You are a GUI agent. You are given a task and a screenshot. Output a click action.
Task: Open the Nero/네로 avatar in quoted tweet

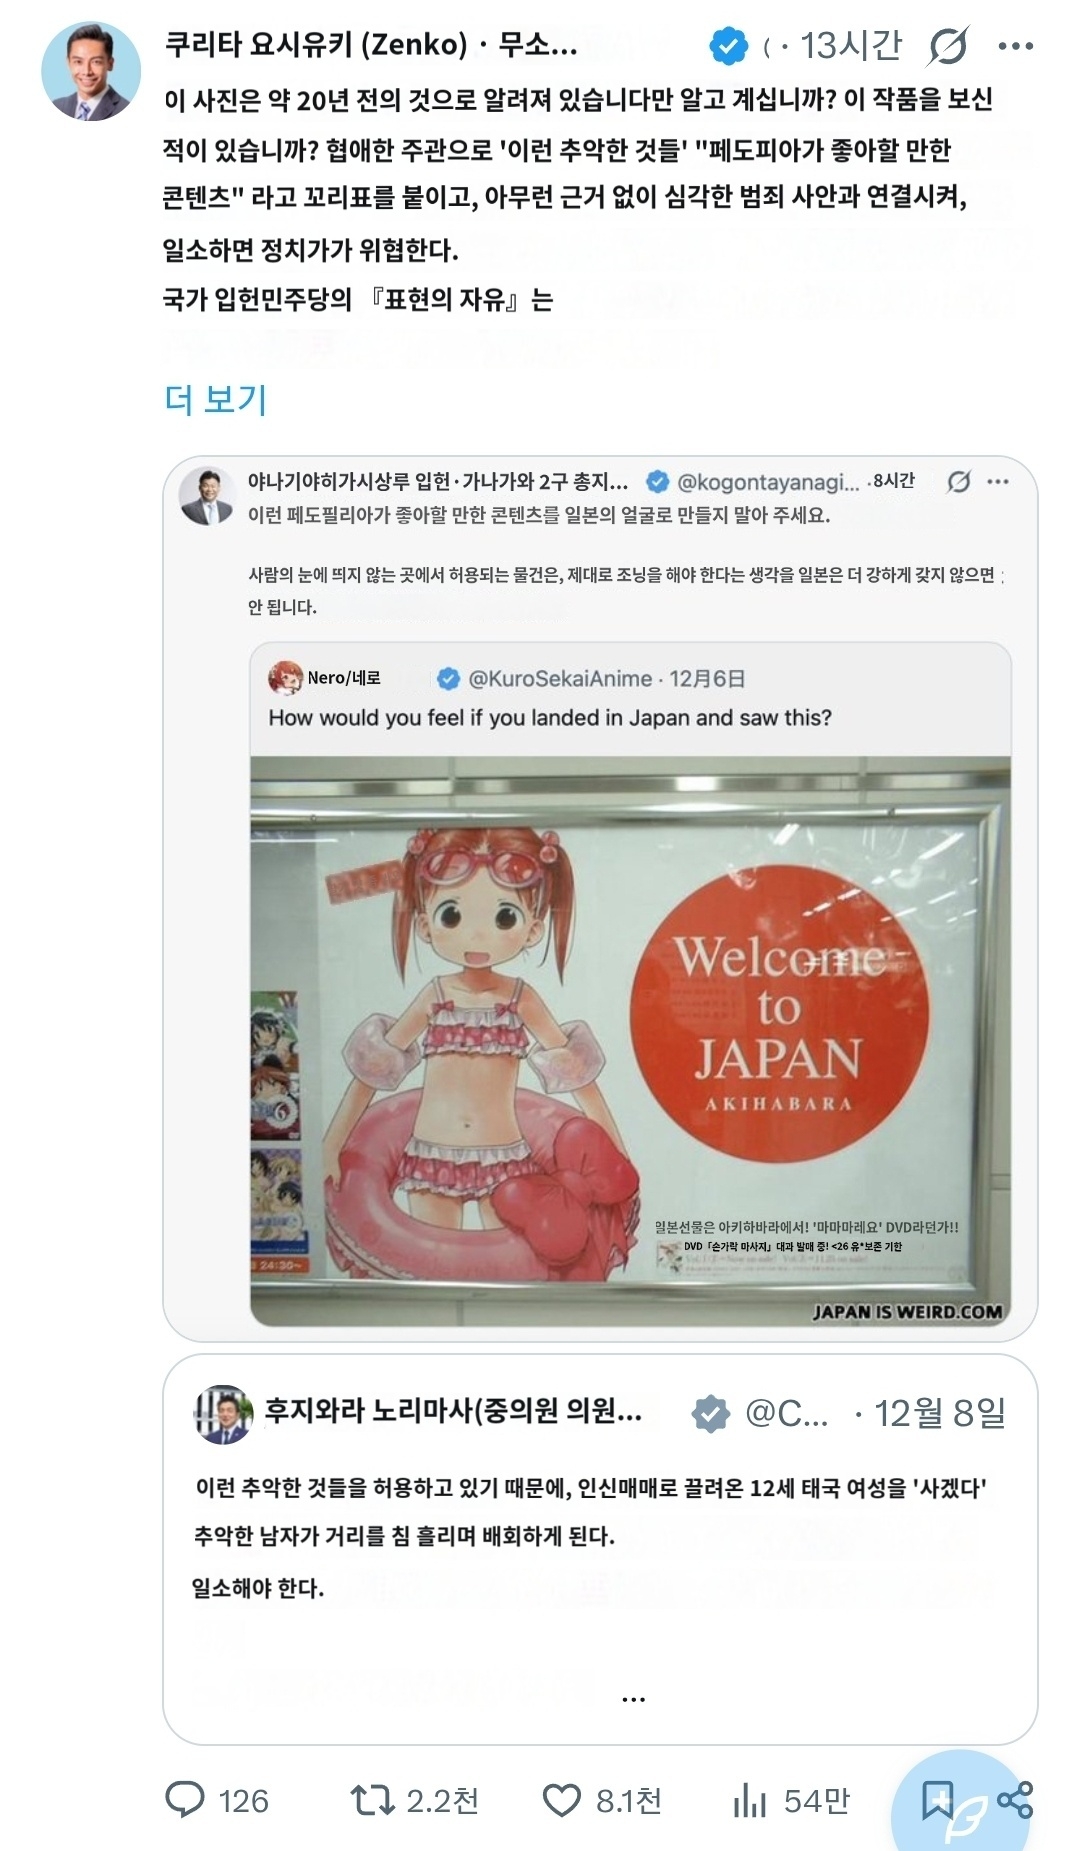click(x=285, y=678)
